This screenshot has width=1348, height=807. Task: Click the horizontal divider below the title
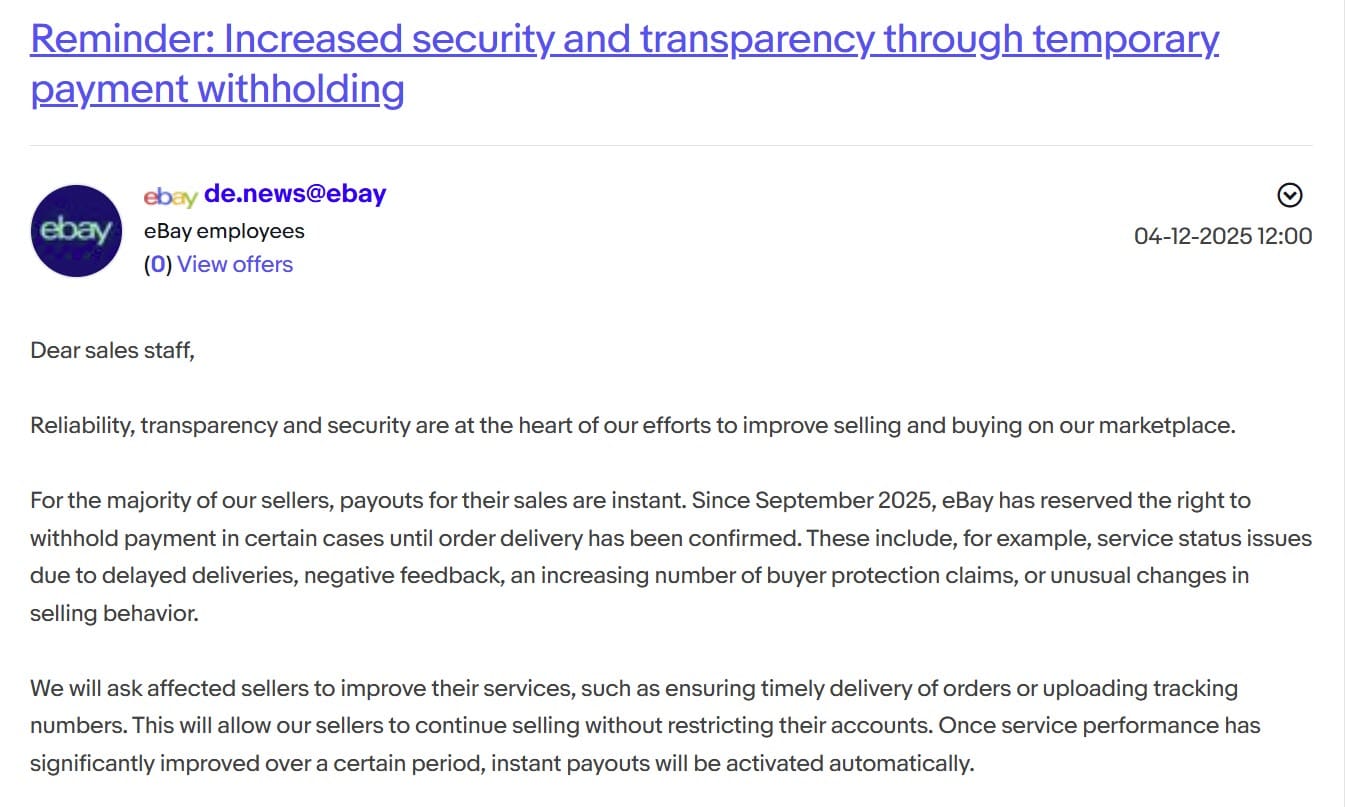tap(670, 146)
